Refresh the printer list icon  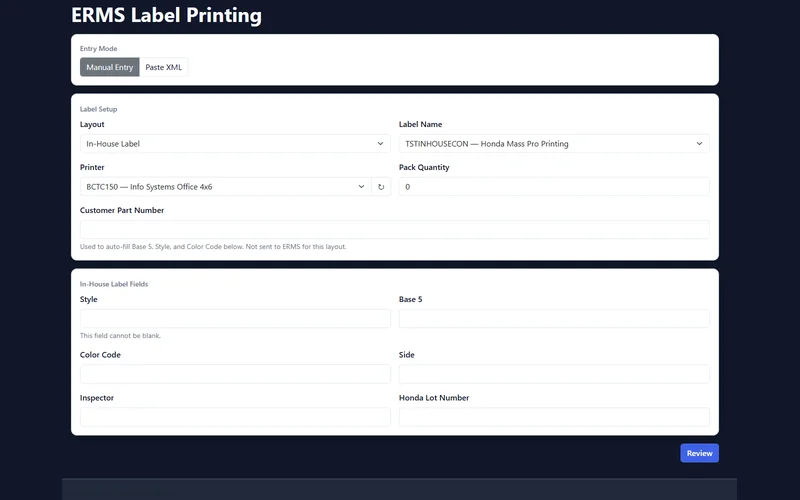pyautogui.click(x=381, y=187)
